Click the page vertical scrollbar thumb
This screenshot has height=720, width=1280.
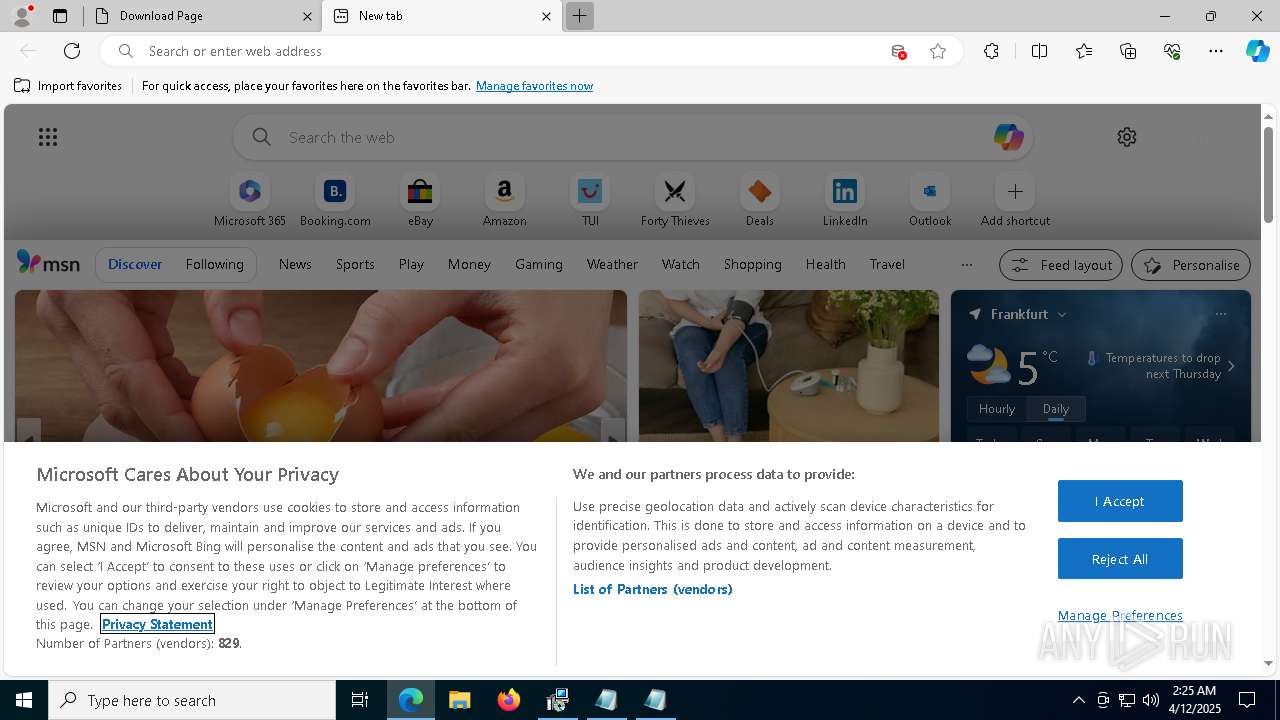(1268, 175)
